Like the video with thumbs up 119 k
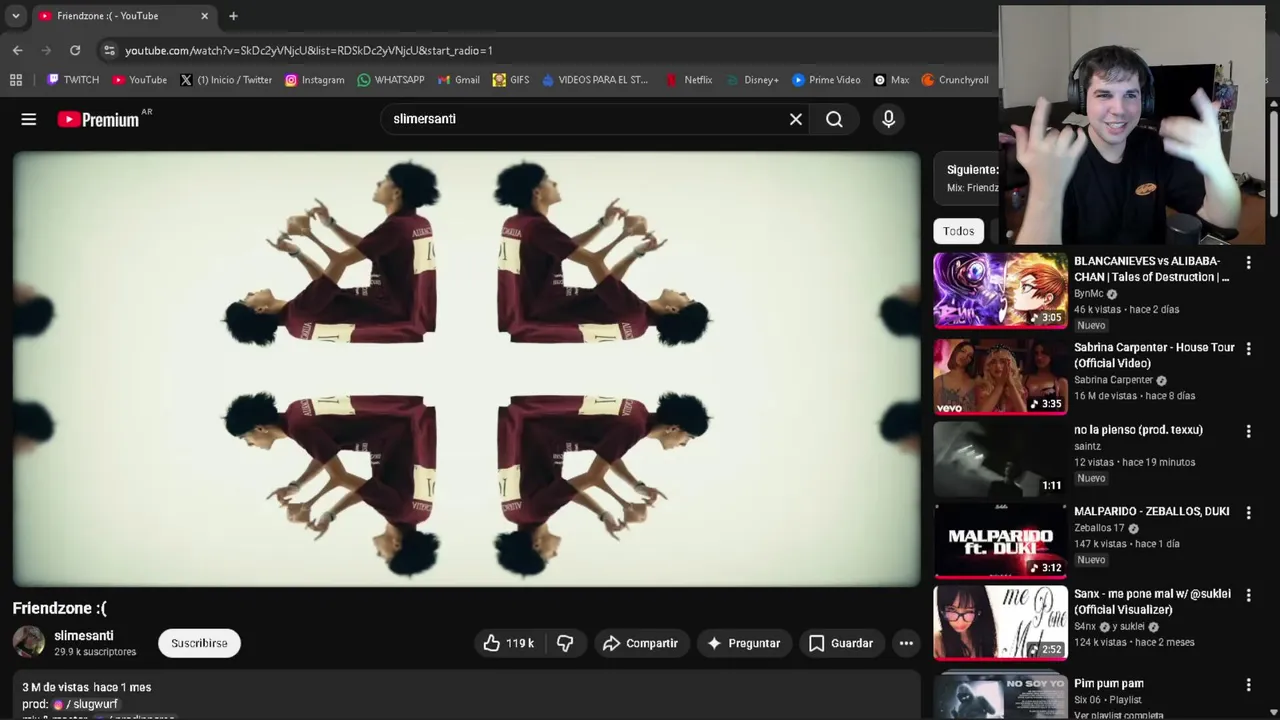 [x=510, y=643]
